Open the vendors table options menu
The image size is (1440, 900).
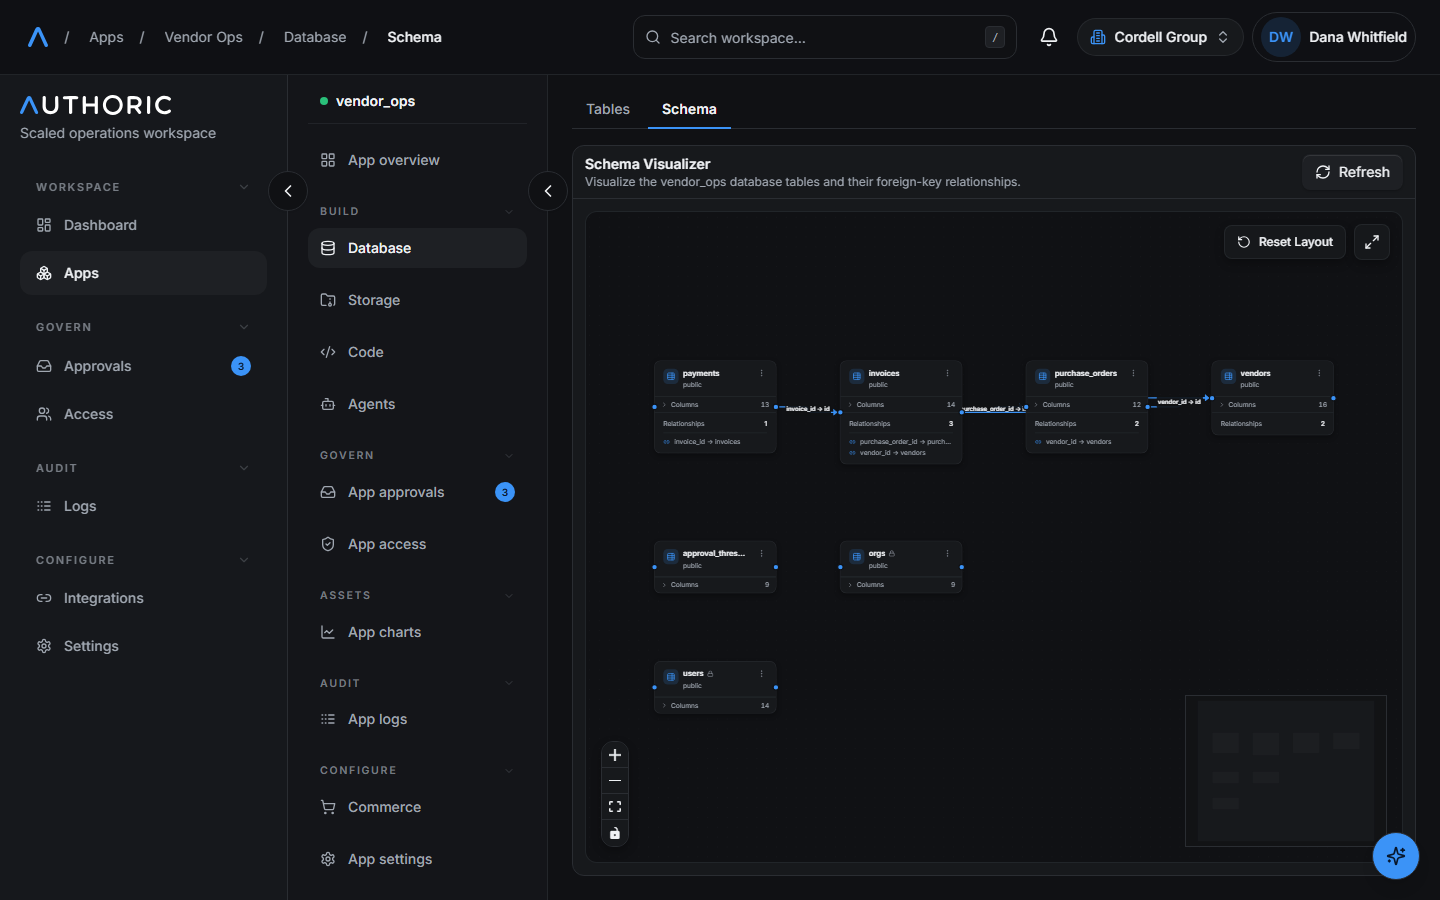pyautogui.click(x=1319, y=373)
